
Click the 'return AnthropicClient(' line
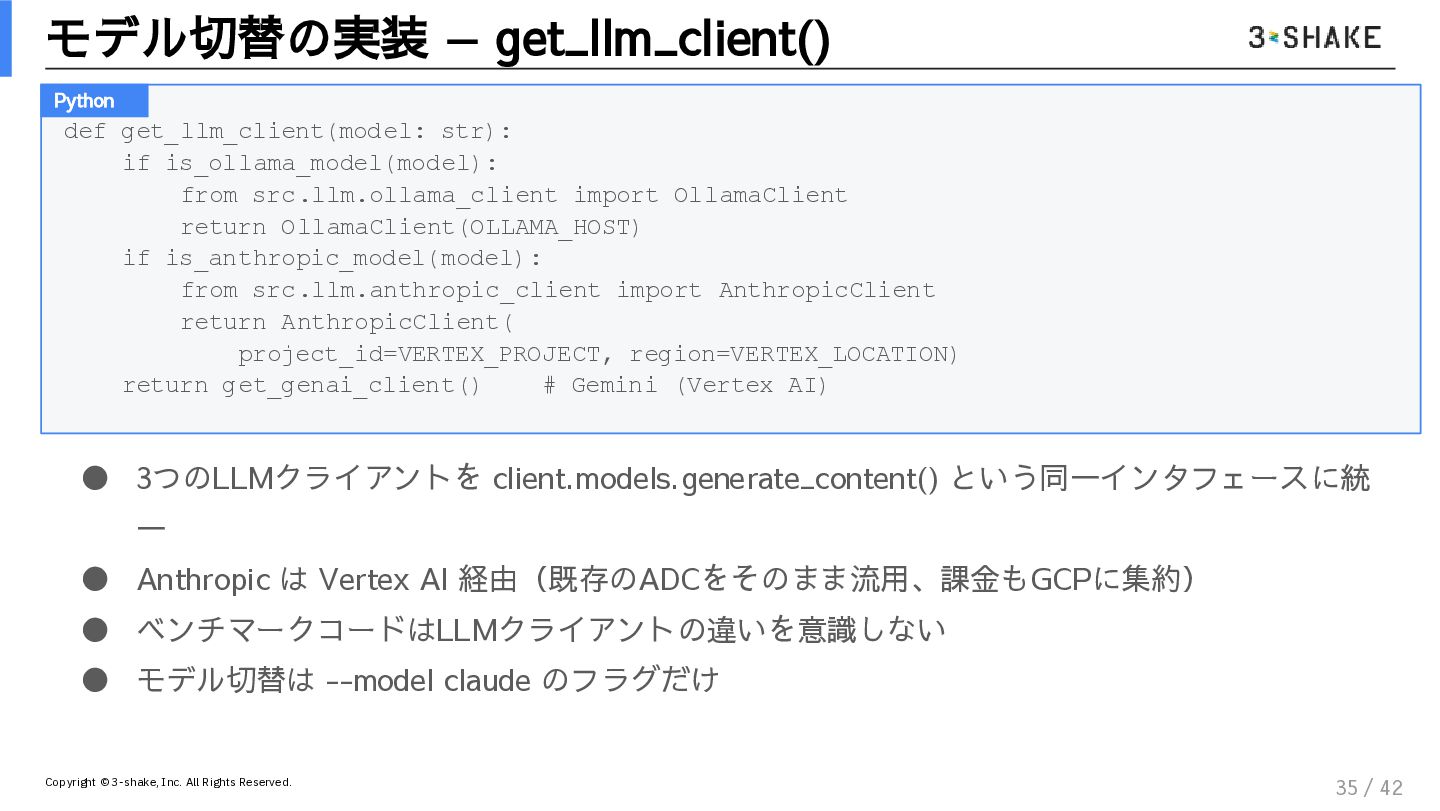pos(347,322)
